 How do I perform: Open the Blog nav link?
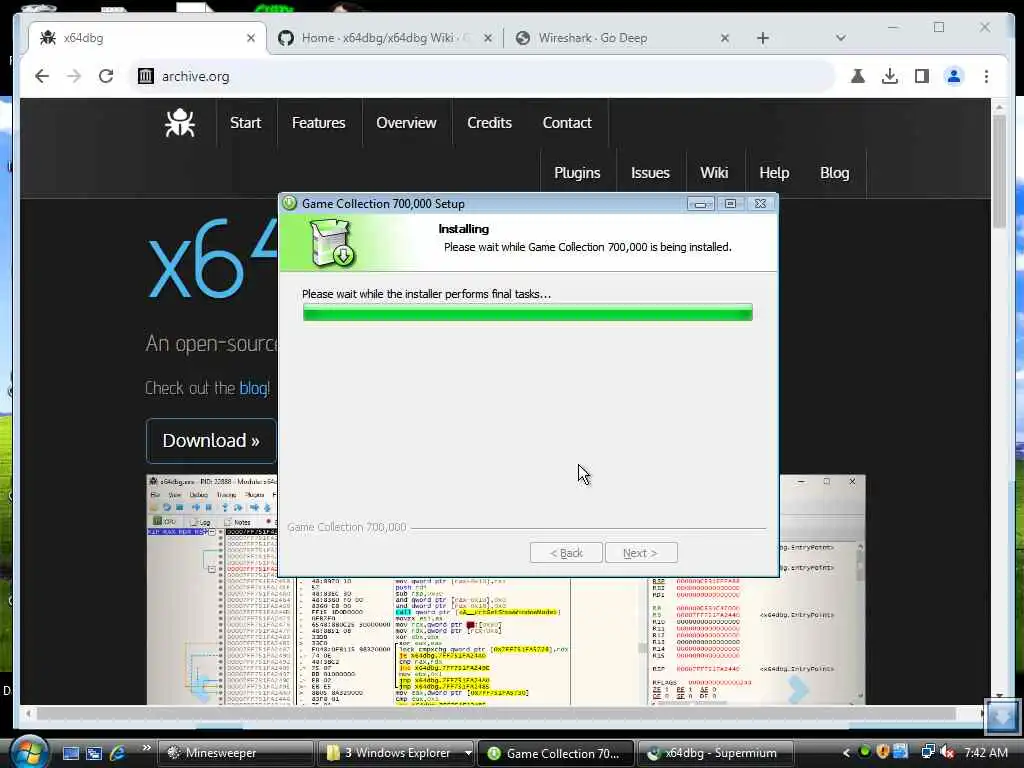pos(834,173)
